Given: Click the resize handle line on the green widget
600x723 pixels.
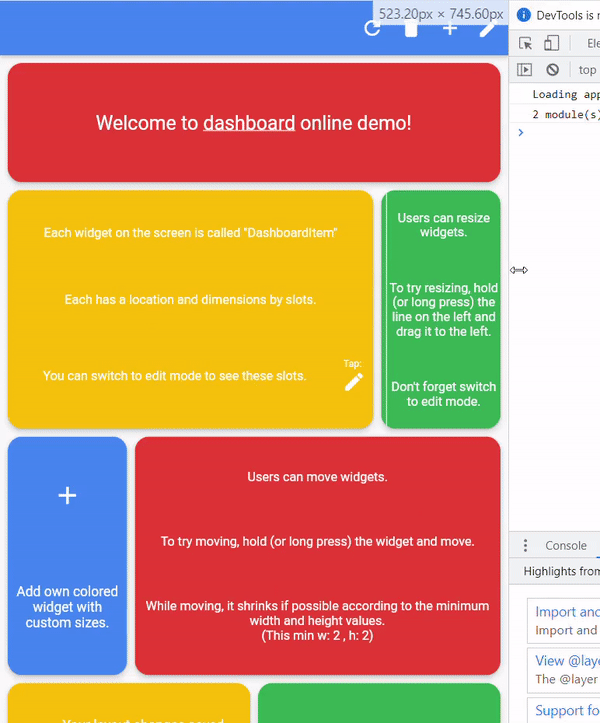Looking at the screenshot, I should pos(383,310).
